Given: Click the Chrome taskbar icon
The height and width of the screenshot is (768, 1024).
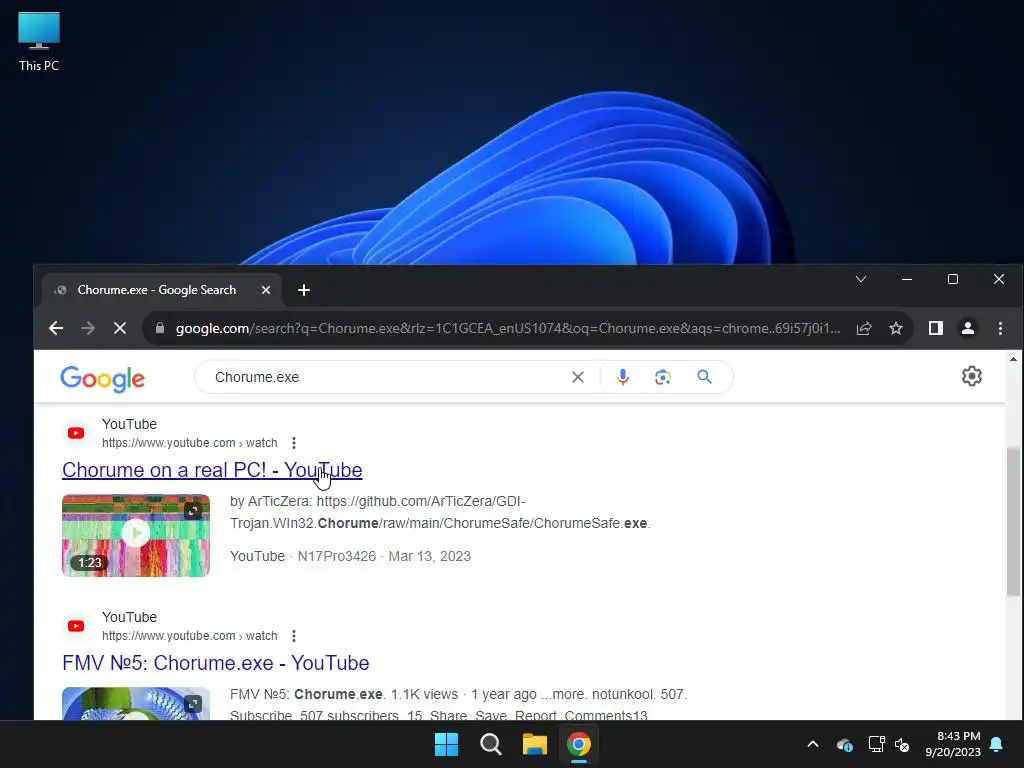Looking at the screenshot, I should (579, 744).
